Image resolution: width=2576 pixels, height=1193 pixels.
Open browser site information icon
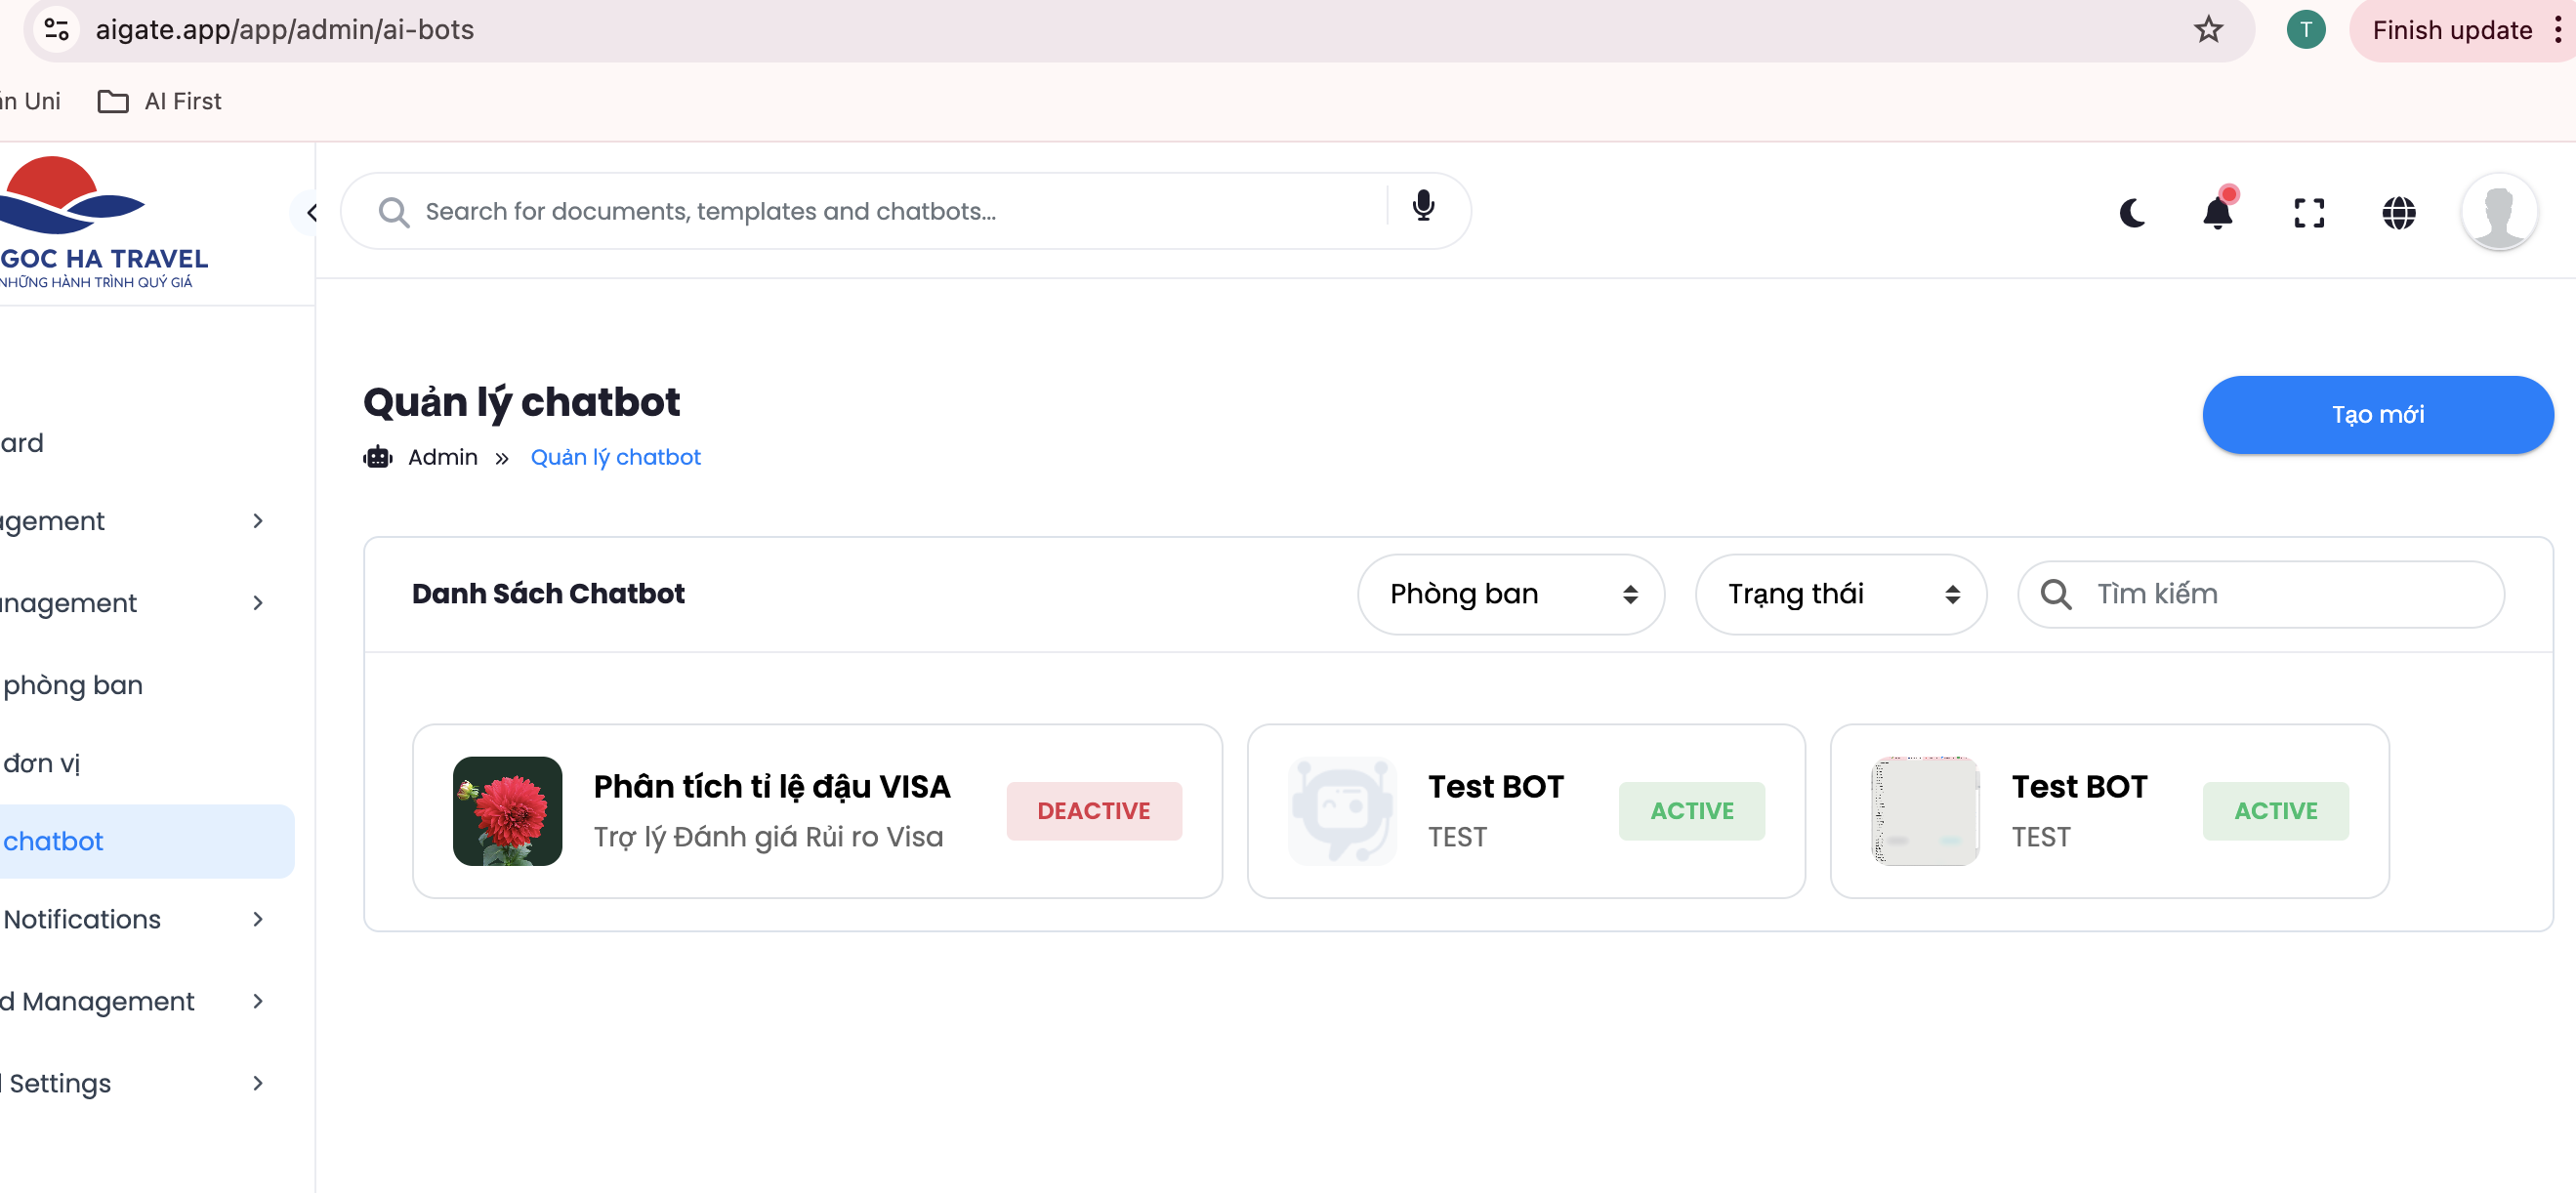[x=57, y=30]
